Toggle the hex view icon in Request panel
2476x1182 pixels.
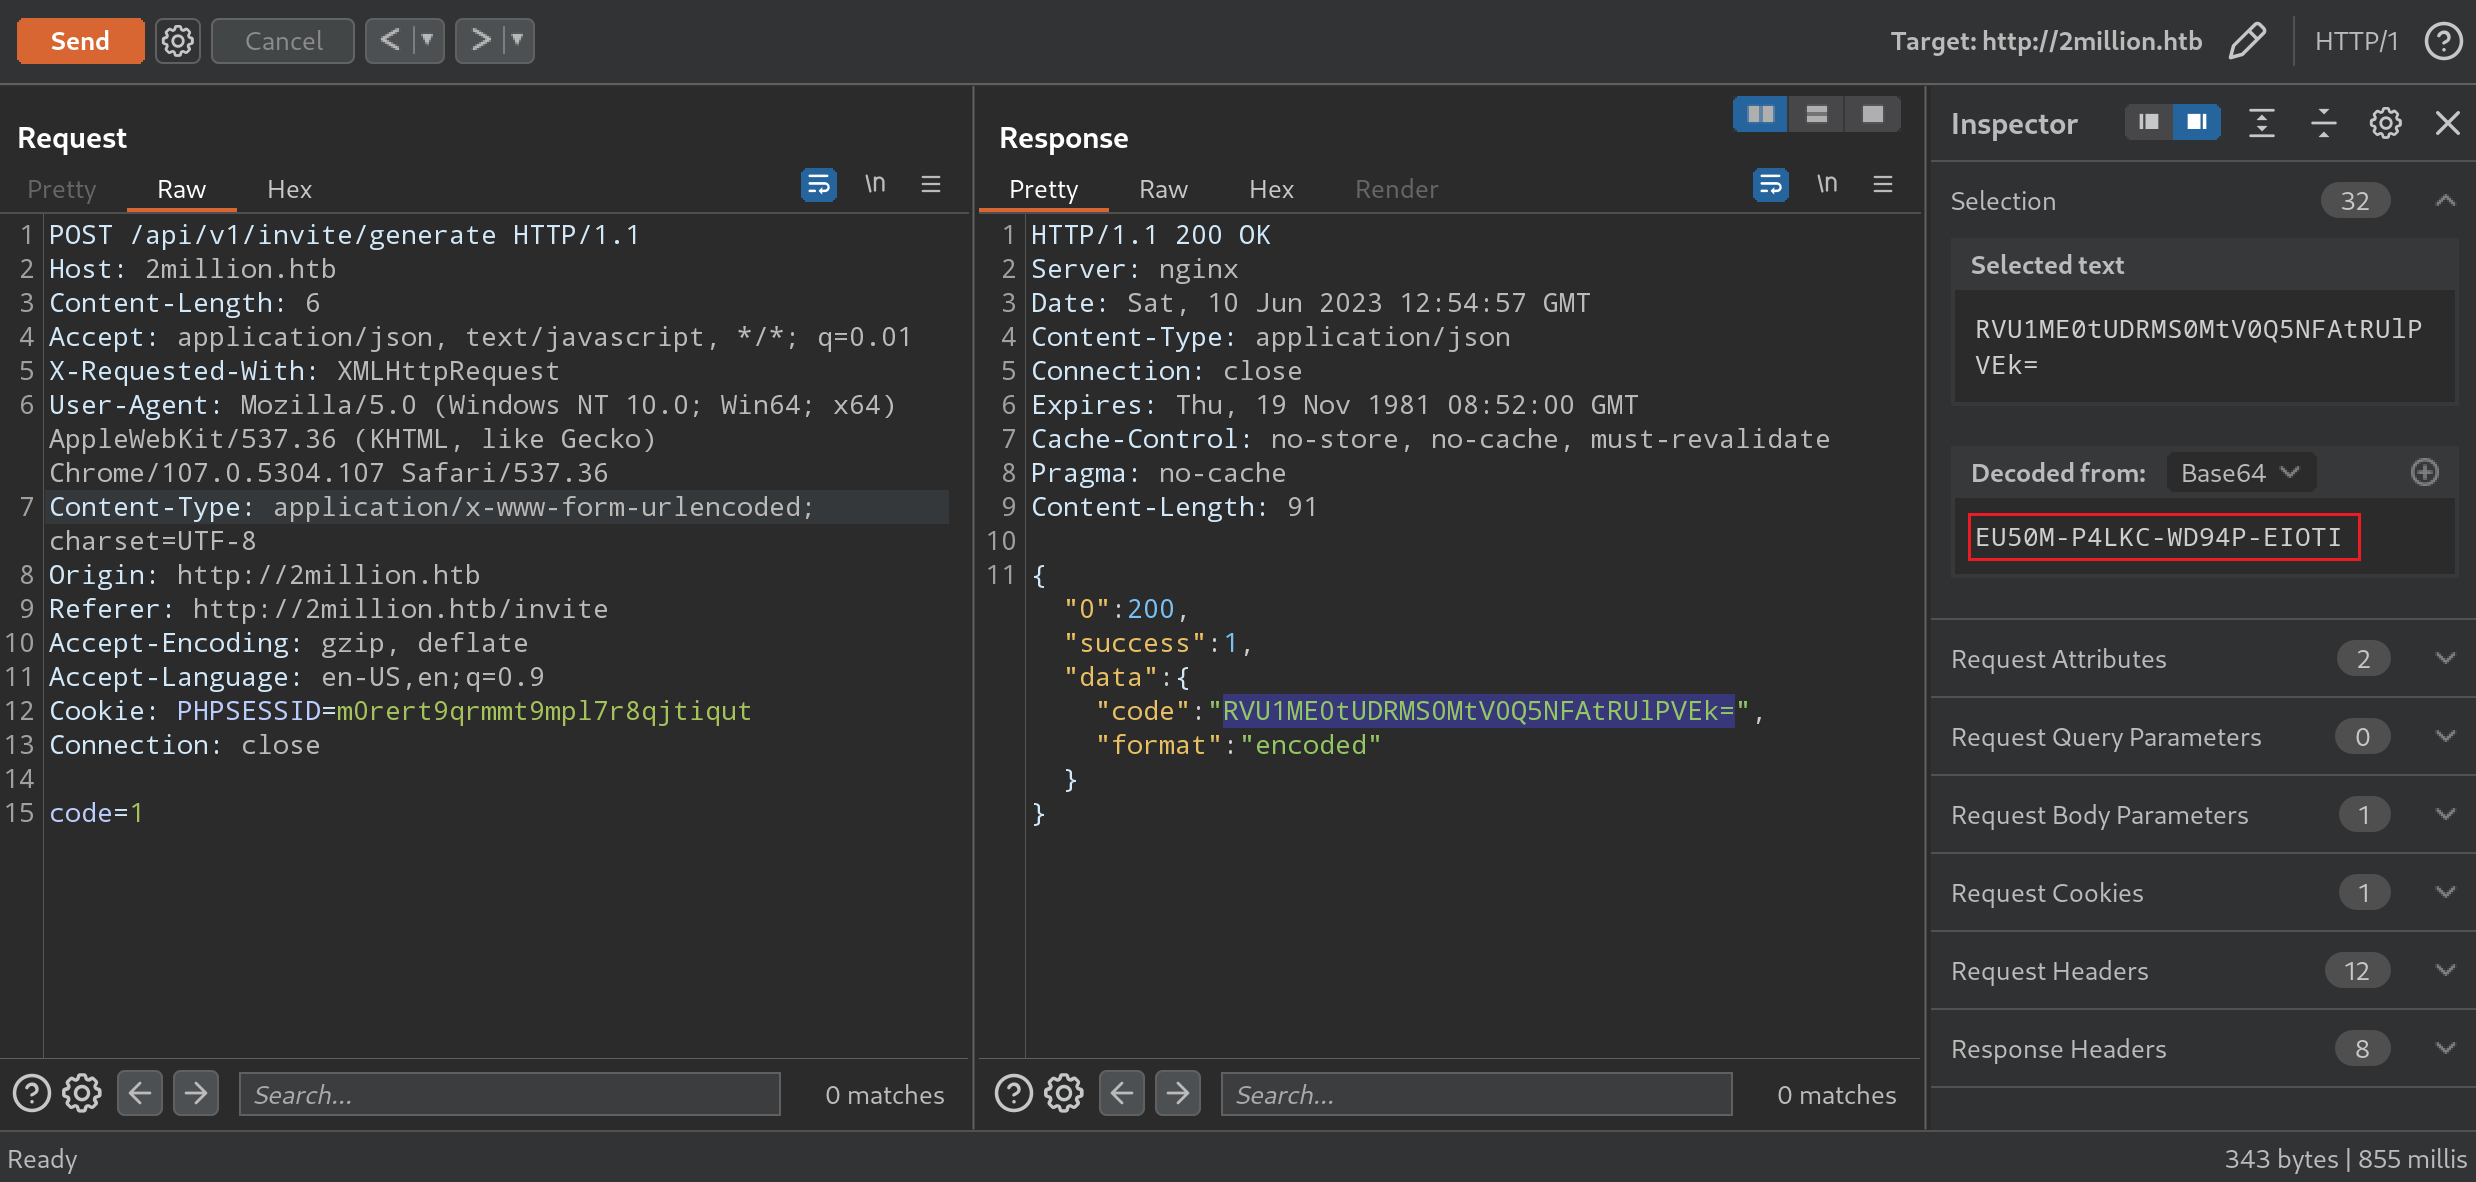coord(289,188)
